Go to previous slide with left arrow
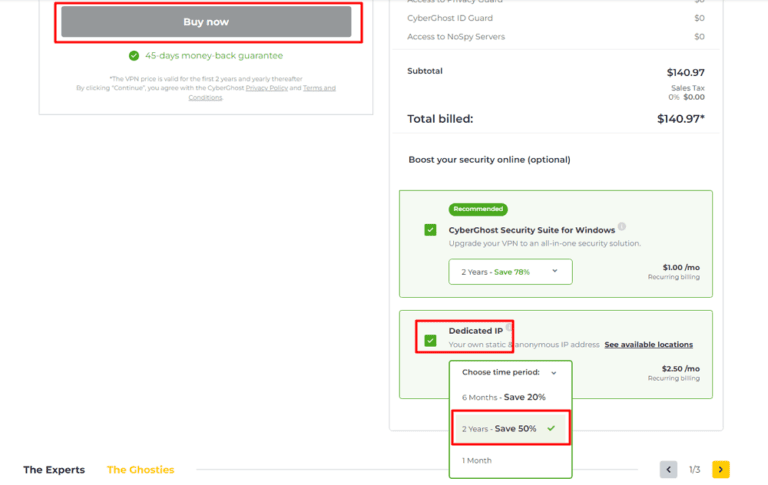Viewport: 768px width, 485px height. pos(669,469)
